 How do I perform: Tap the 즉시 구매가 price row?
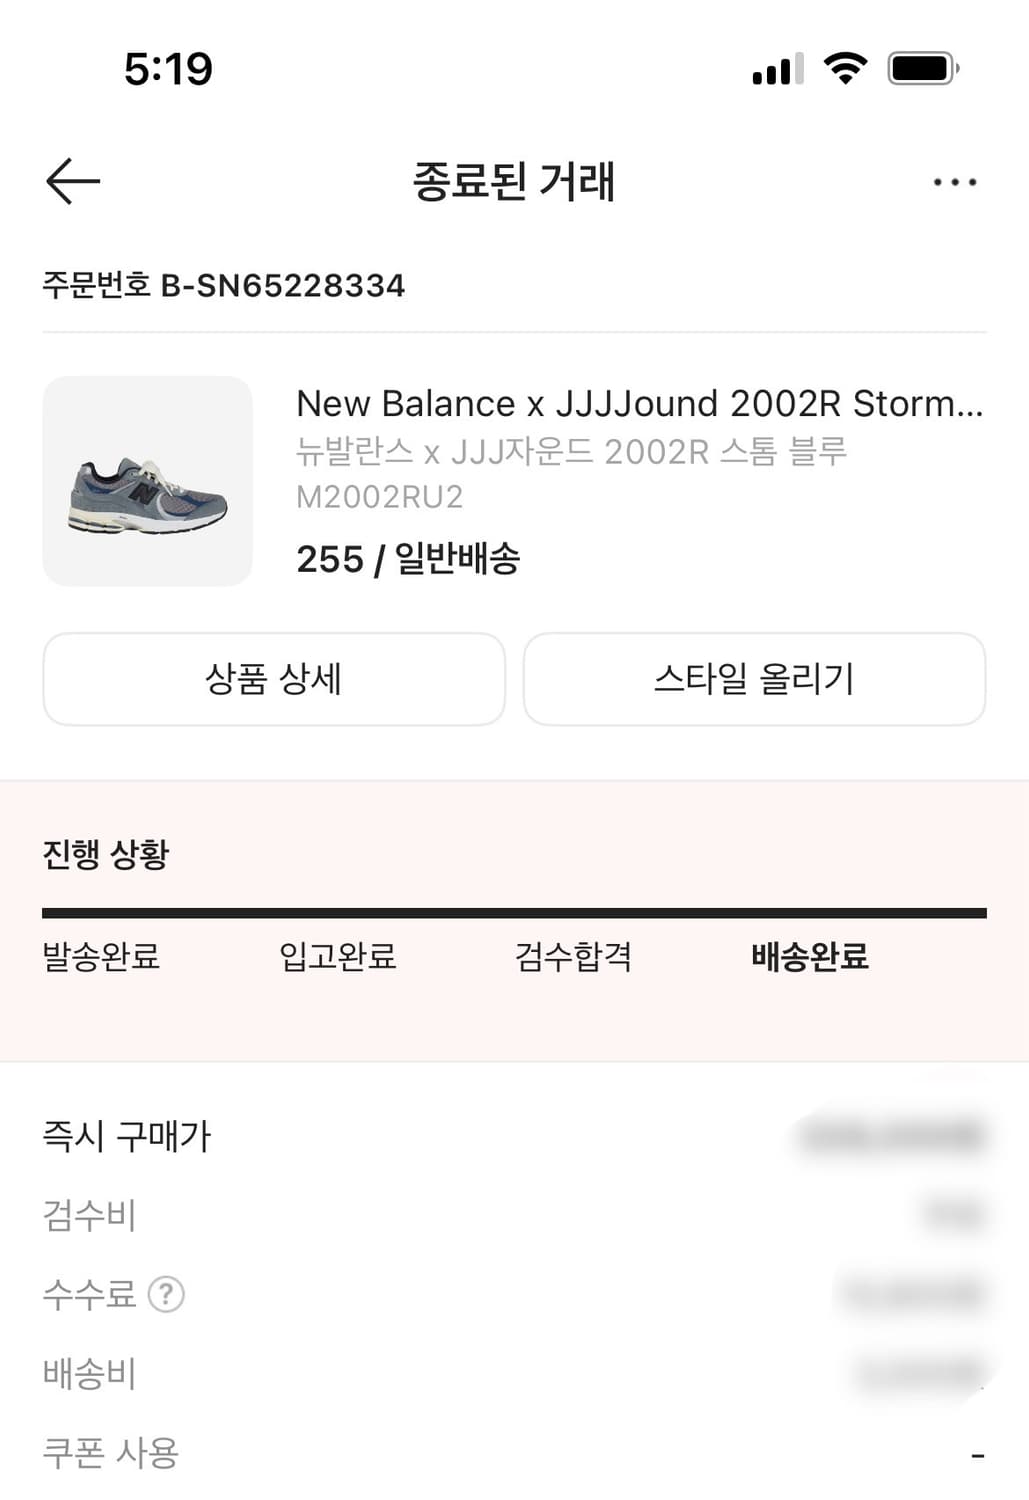point(127,1136)
